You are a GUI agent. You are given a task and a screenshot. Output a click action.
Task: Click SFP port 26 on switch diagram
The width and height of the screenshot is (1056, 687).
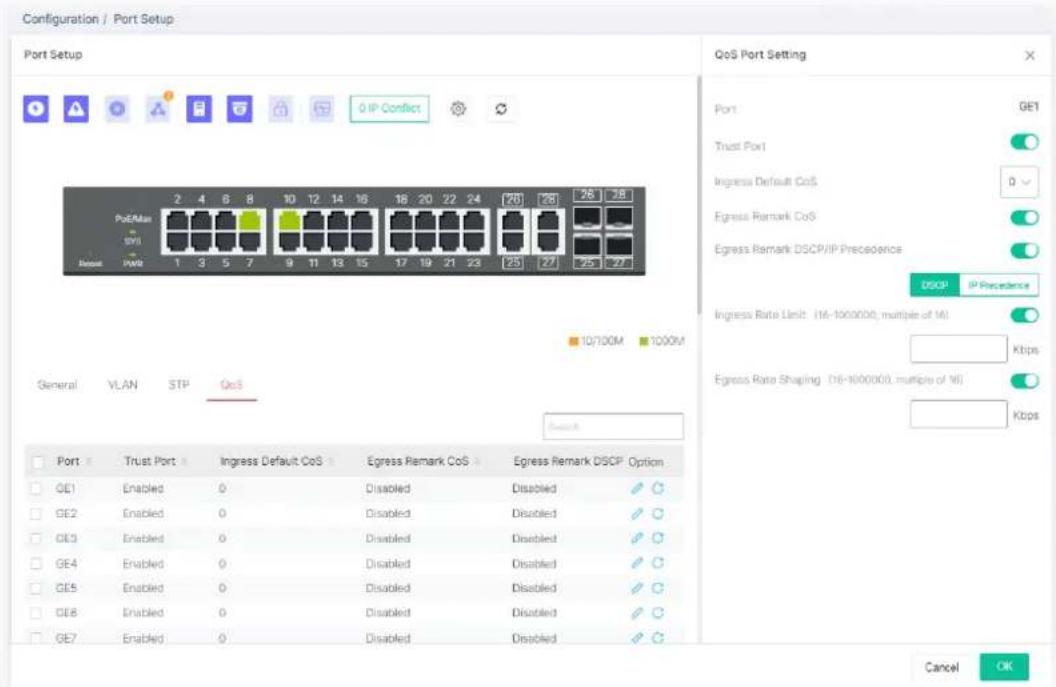[587, 218]
